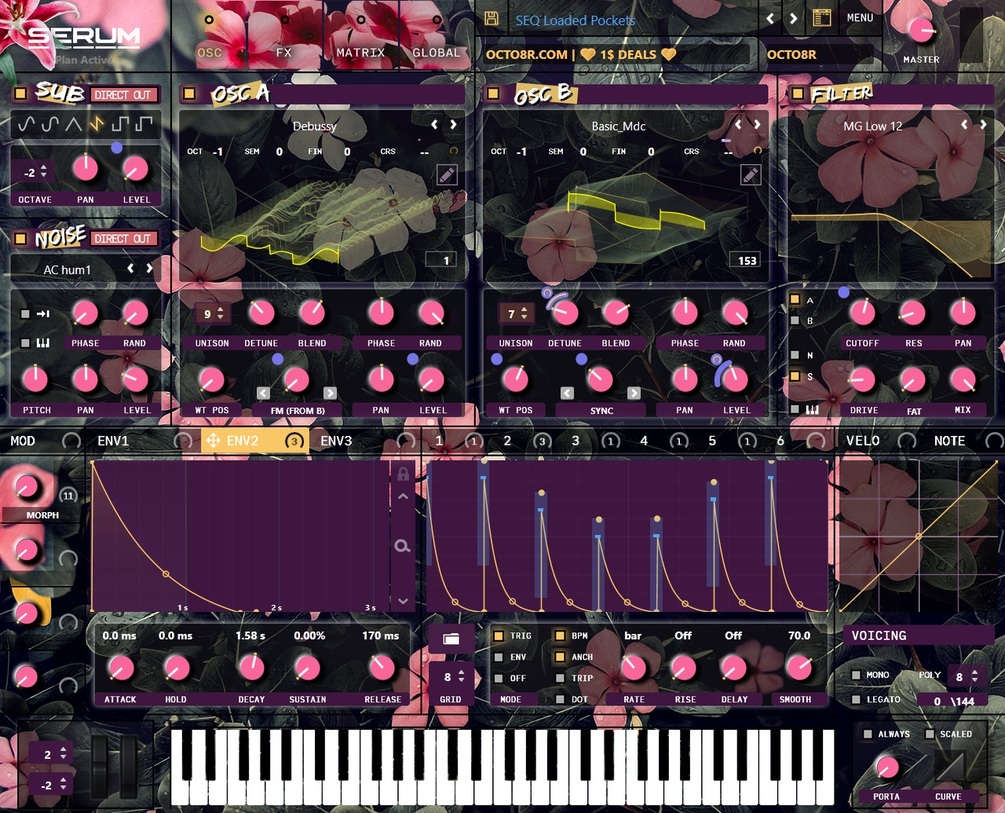Toggle SUB DIRECT OUT button
Image resolution: width=1005 pixels, height=813 pixels.
(x=123, y=95)
